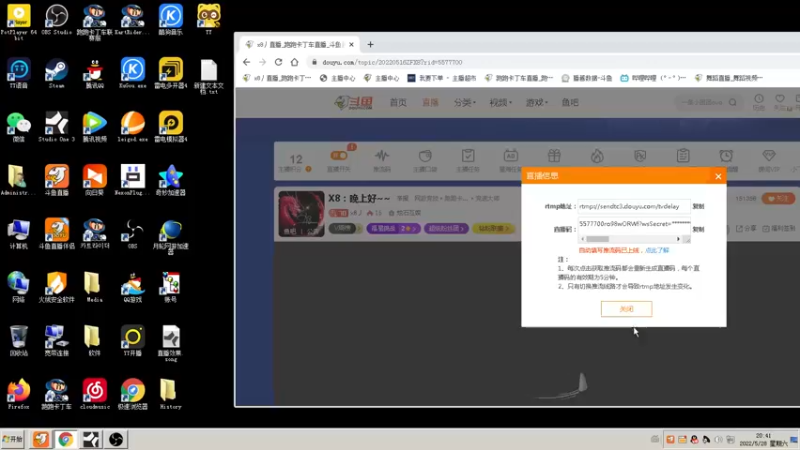The width and height of the screenshot is (800, 450).
Task: Open the cloudmusic NetEase shortcut
Action: click(x=94, y=394)
